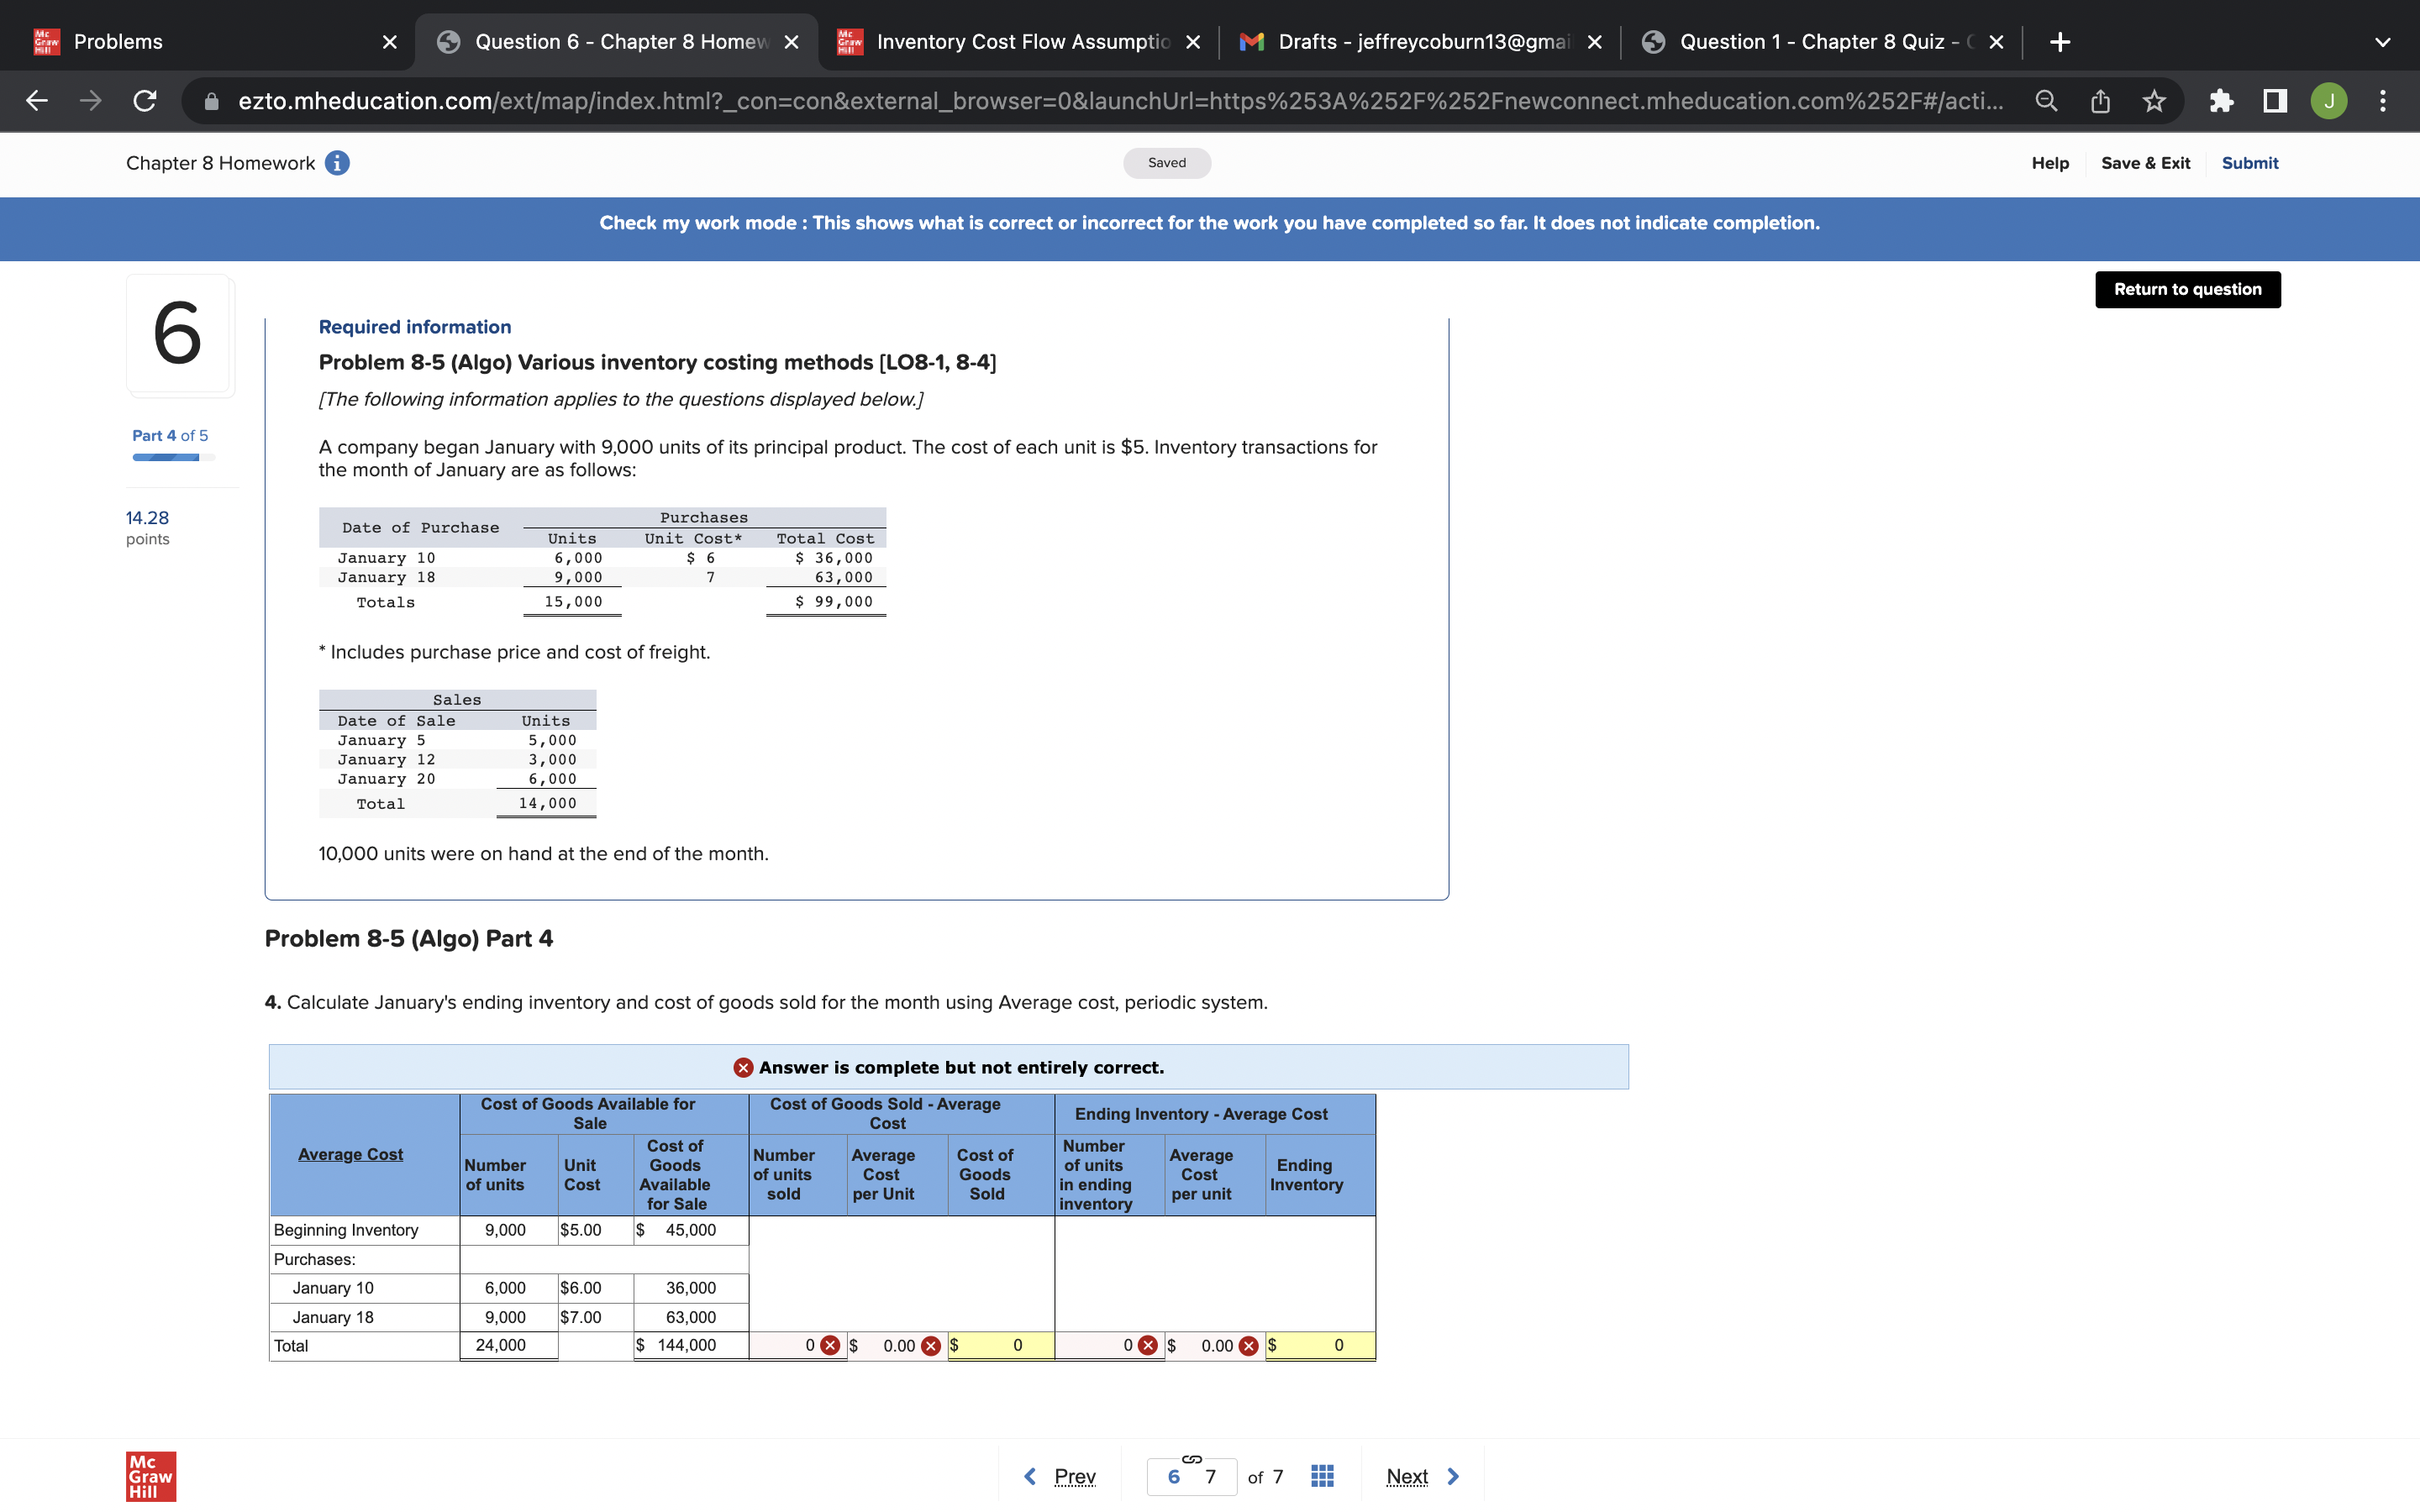Screen dimensions: 2420x1512
Task: Click the Submit link
Action: click(x=2249, y=163)
